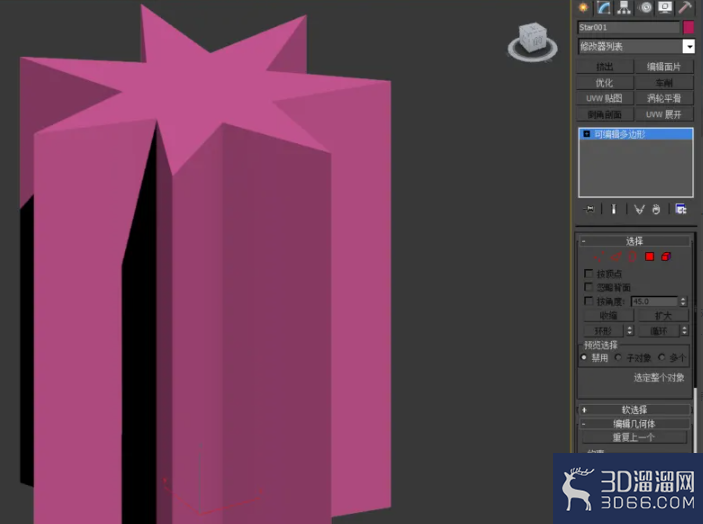The width and height of the screenshot is (703, 524).
Task: Click the 45.0 angle value field
Action: pyautogui.click(x=655, y=301)
